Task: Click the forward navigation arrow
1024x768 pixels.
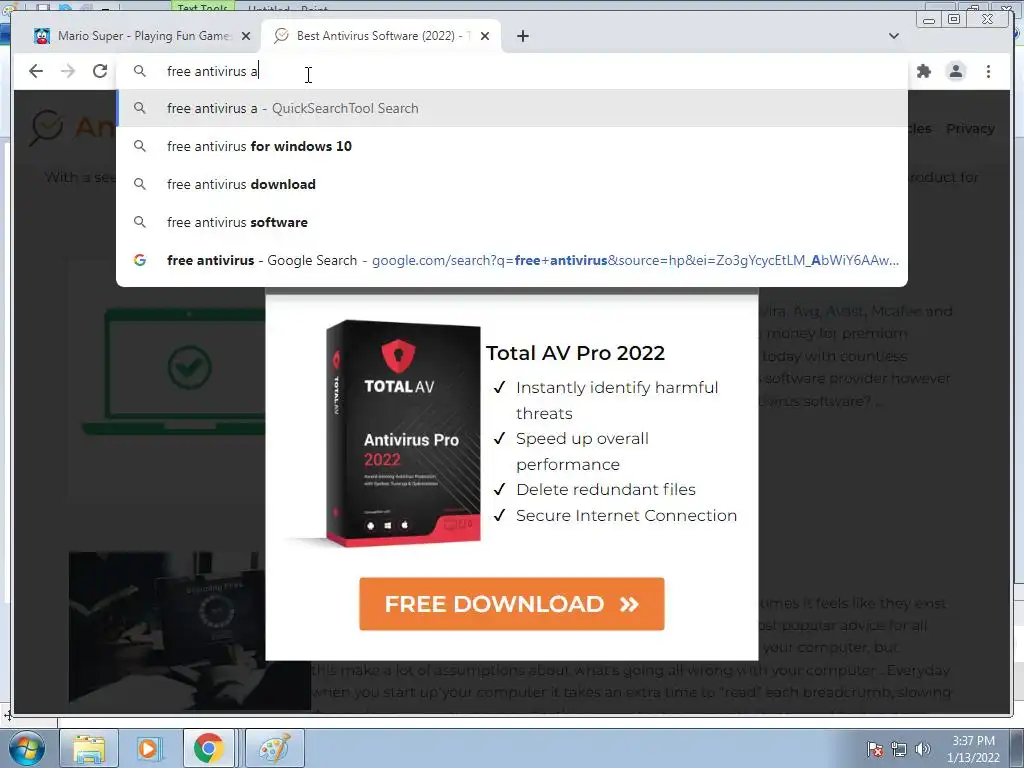Action: coord(68,71)
